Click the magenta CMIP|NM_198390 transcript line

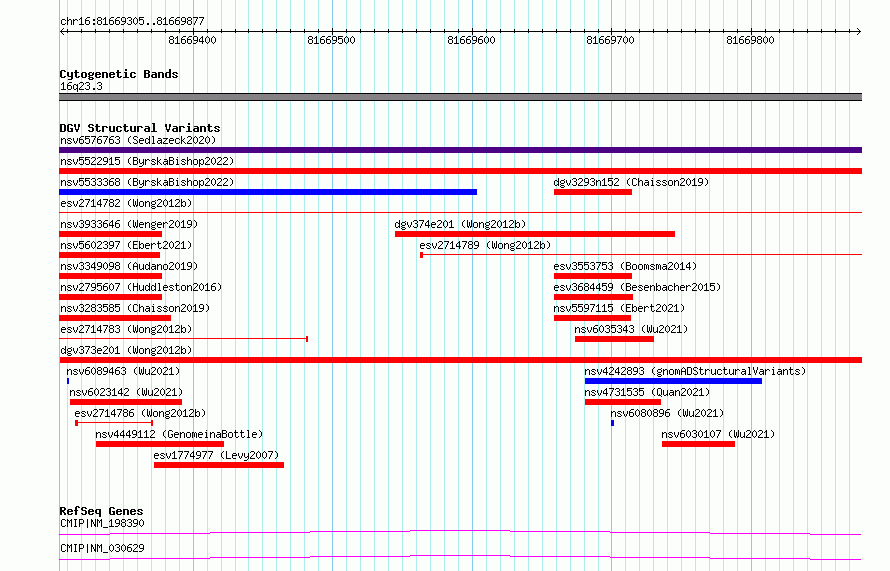460,532
